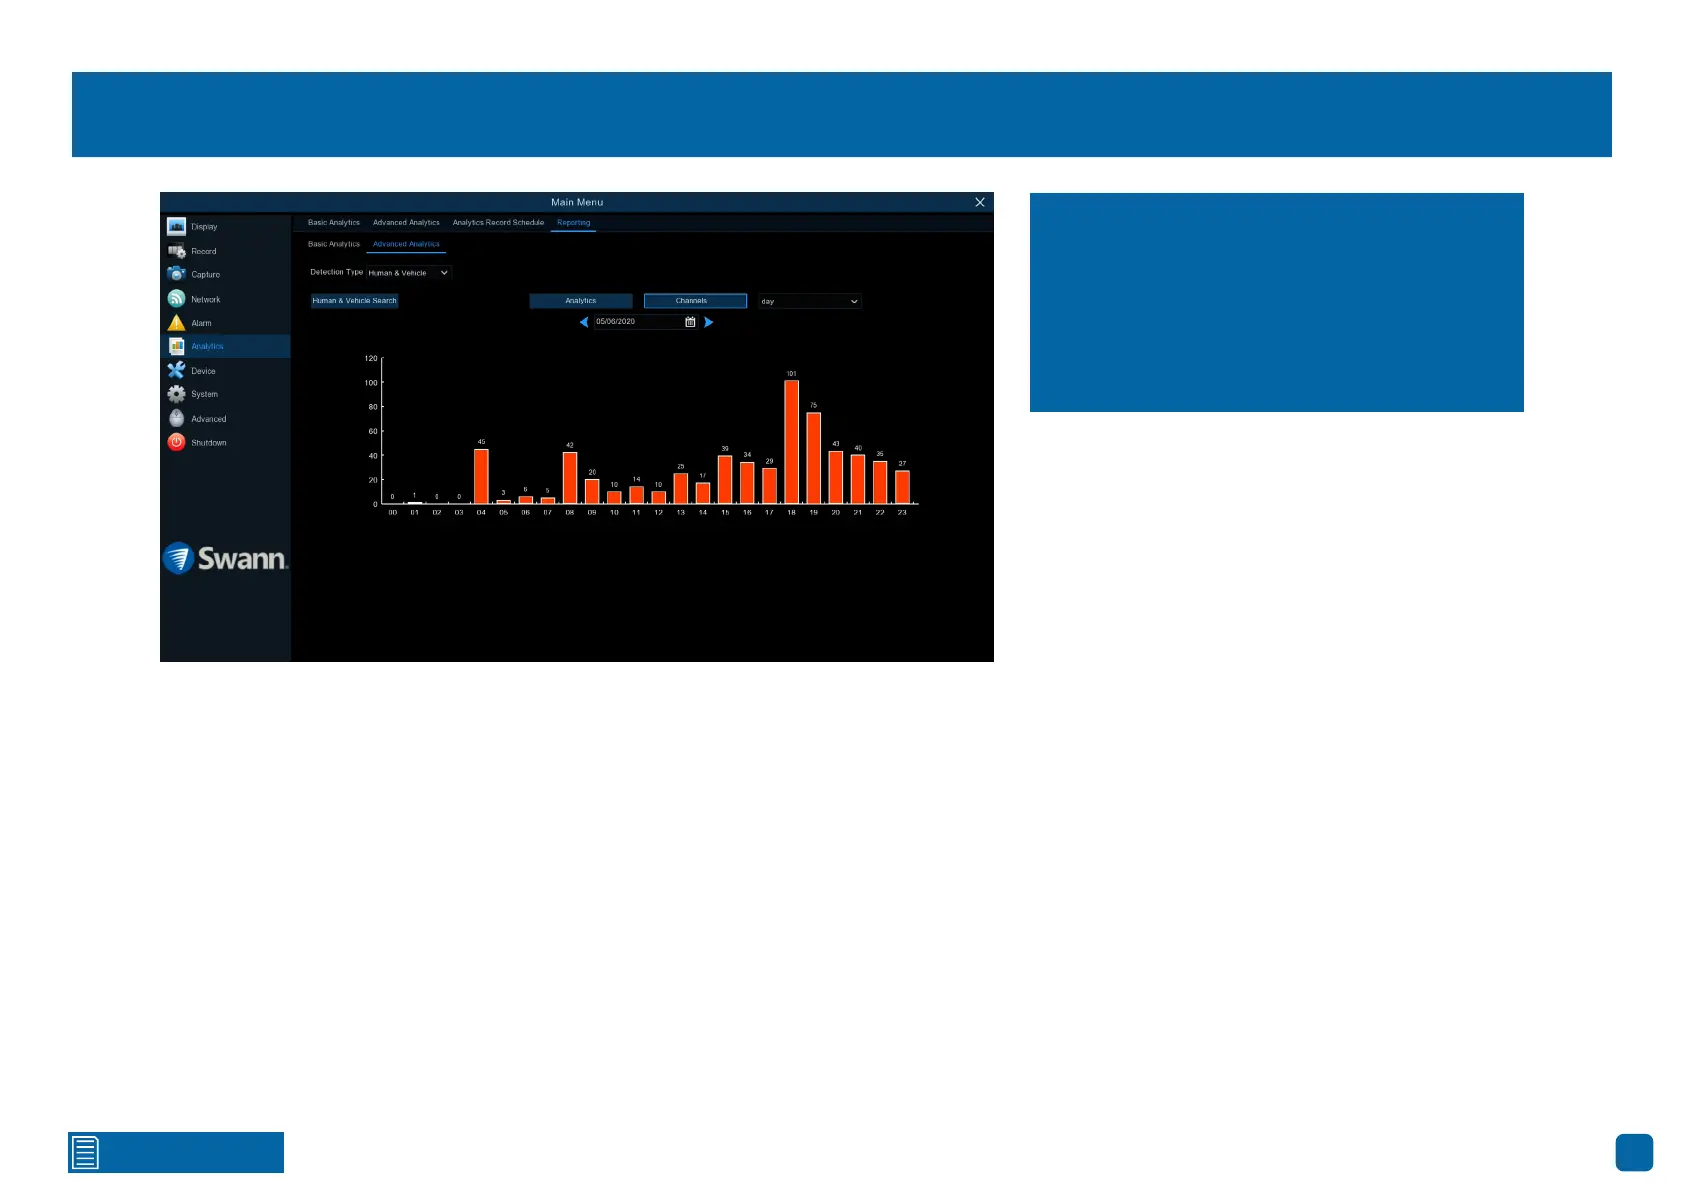This screenshot has width=1684, height=1191.
Task: Open the calendar date picker icon
Action: 690,322
